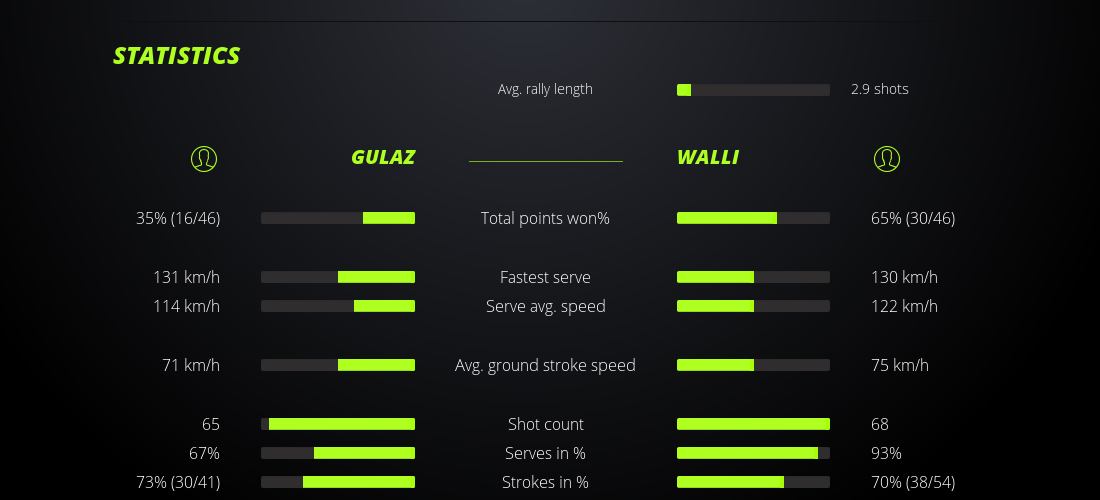Click Gulaz's fastest serve bar
The image size is (1100, 500).
coord(338,277)
